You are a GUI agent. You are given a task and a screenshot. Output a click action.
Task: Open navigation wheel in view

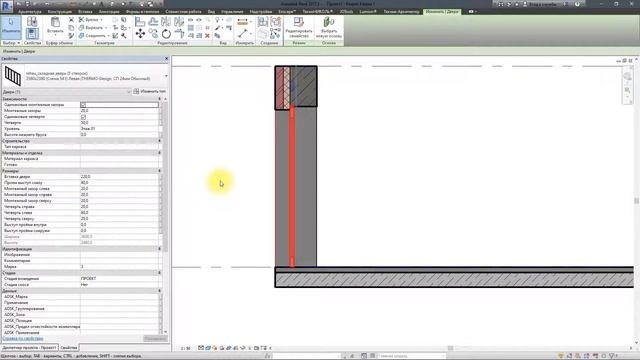pos(627,77)
